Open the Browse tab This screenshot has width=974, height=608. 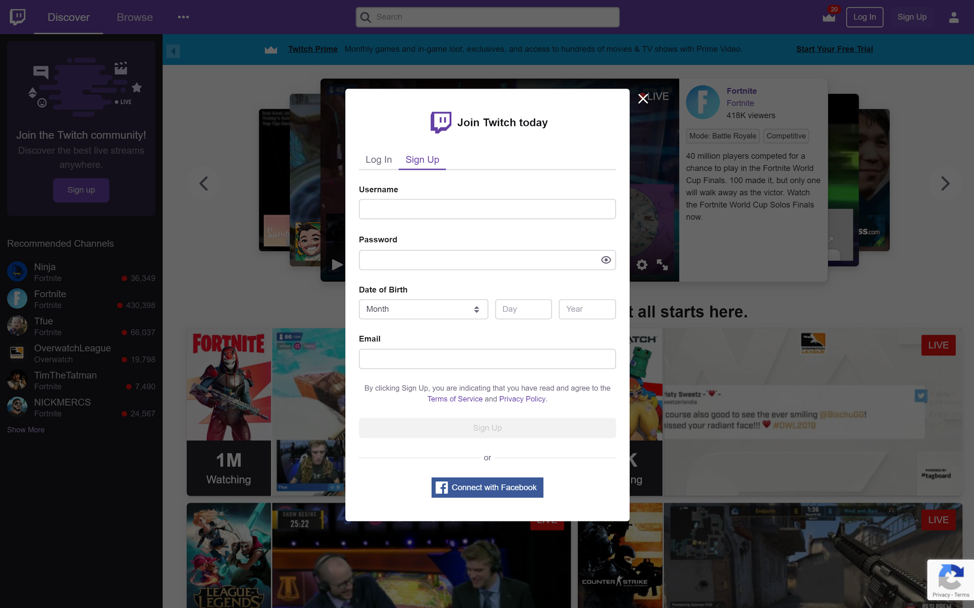click(135, 17)
